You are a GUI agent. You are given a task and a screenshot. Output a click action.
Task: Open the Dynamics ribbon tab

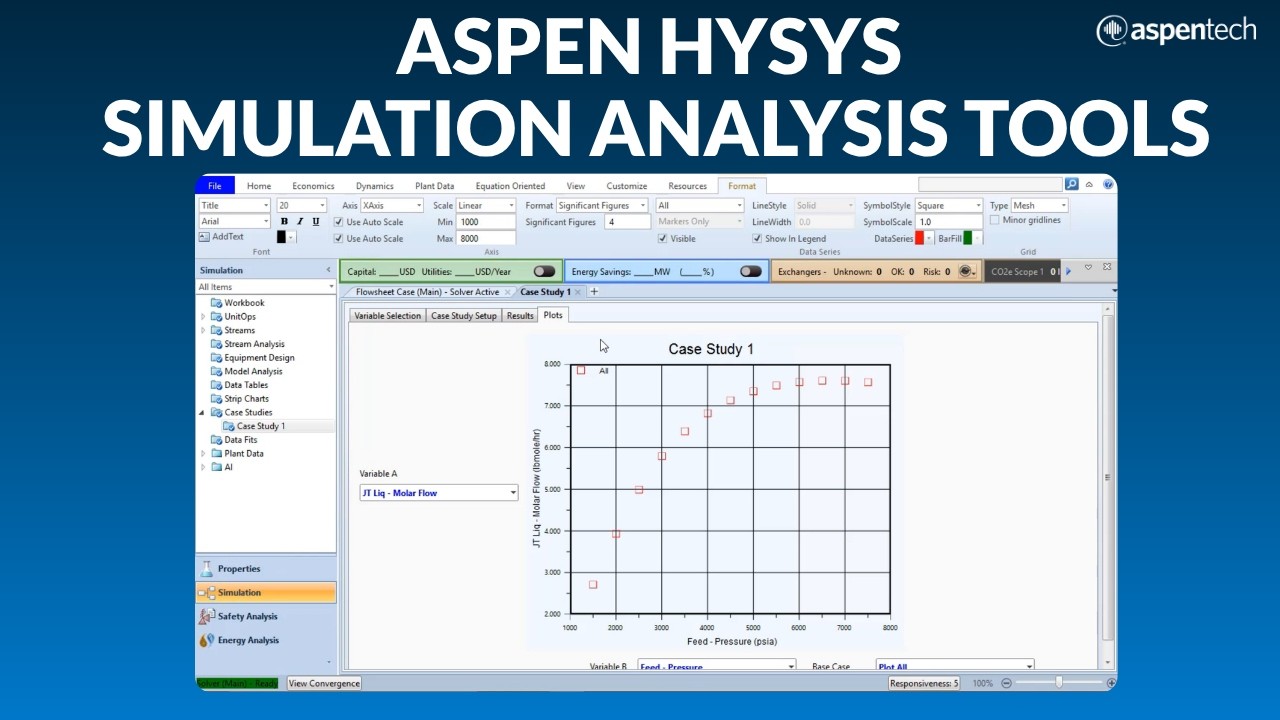coord(375,186)
